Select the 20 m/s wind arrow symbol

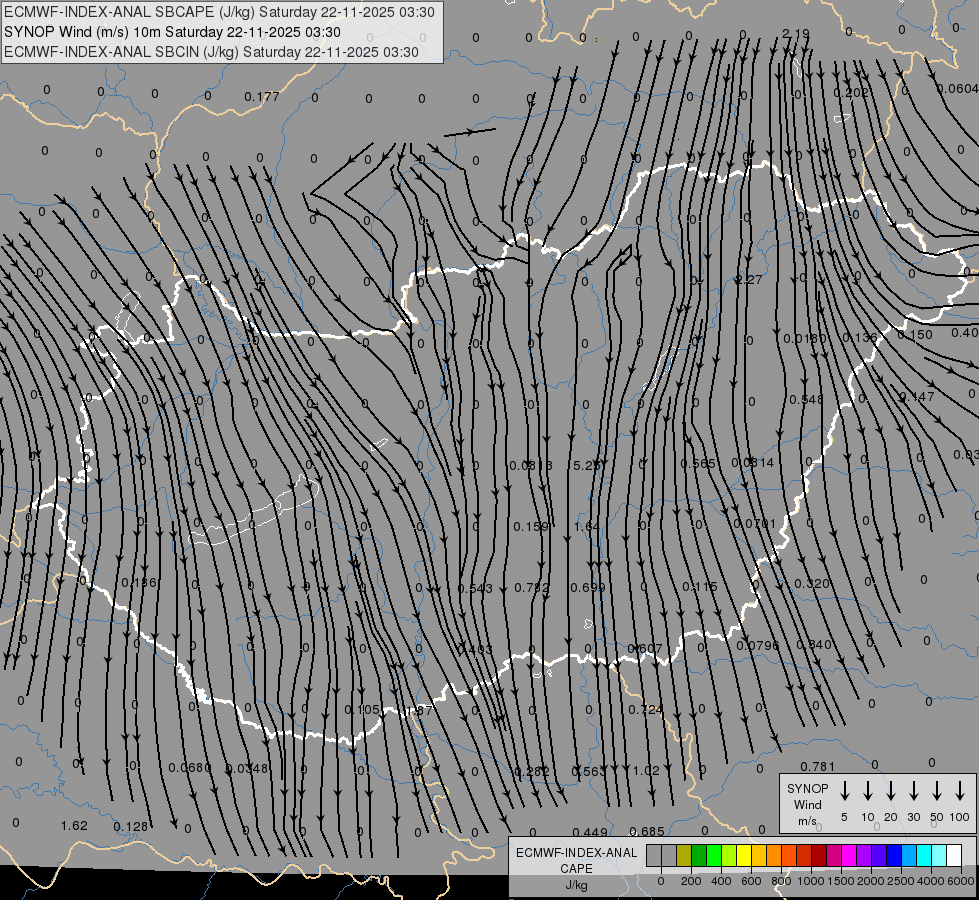(891, 791)
